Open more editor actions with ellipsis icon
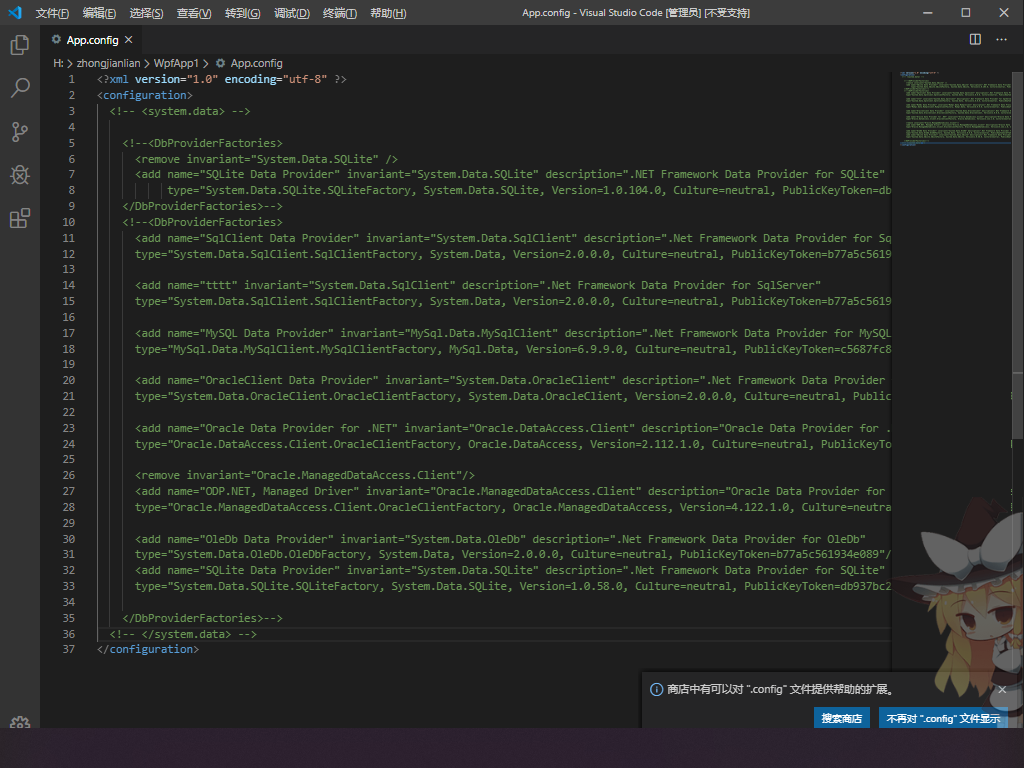Screen dimensions: 1024x768 [1001, 37]
